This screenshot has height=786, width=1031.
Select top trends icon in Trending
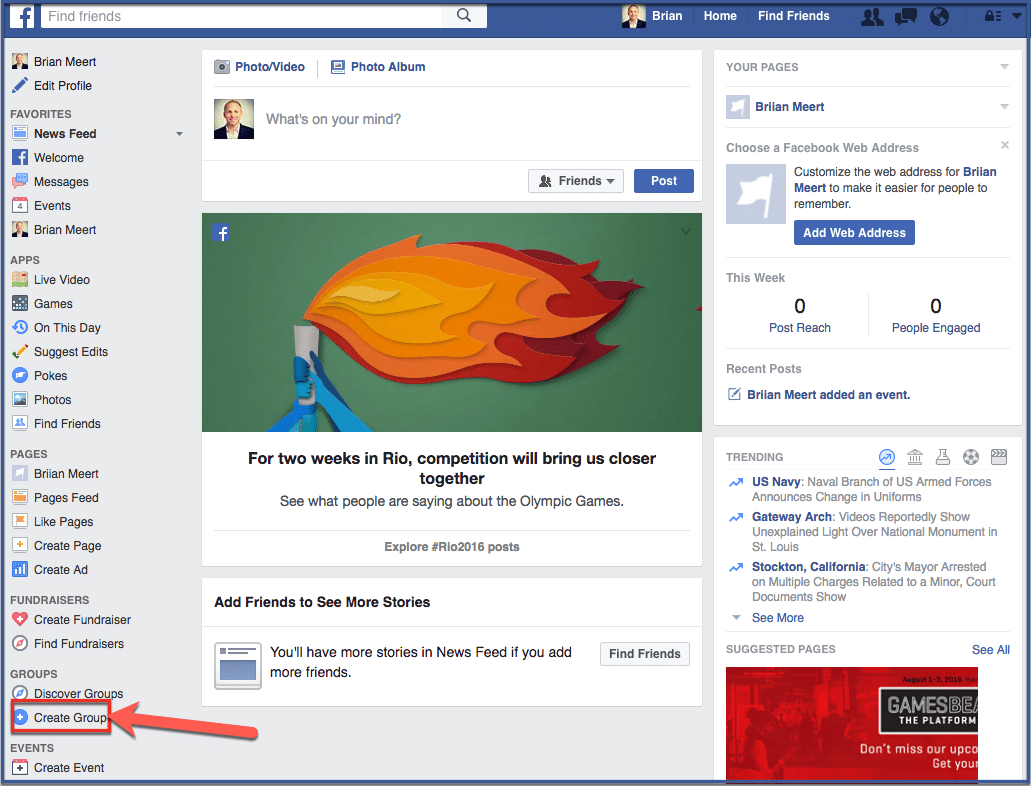tap(887, 456)
